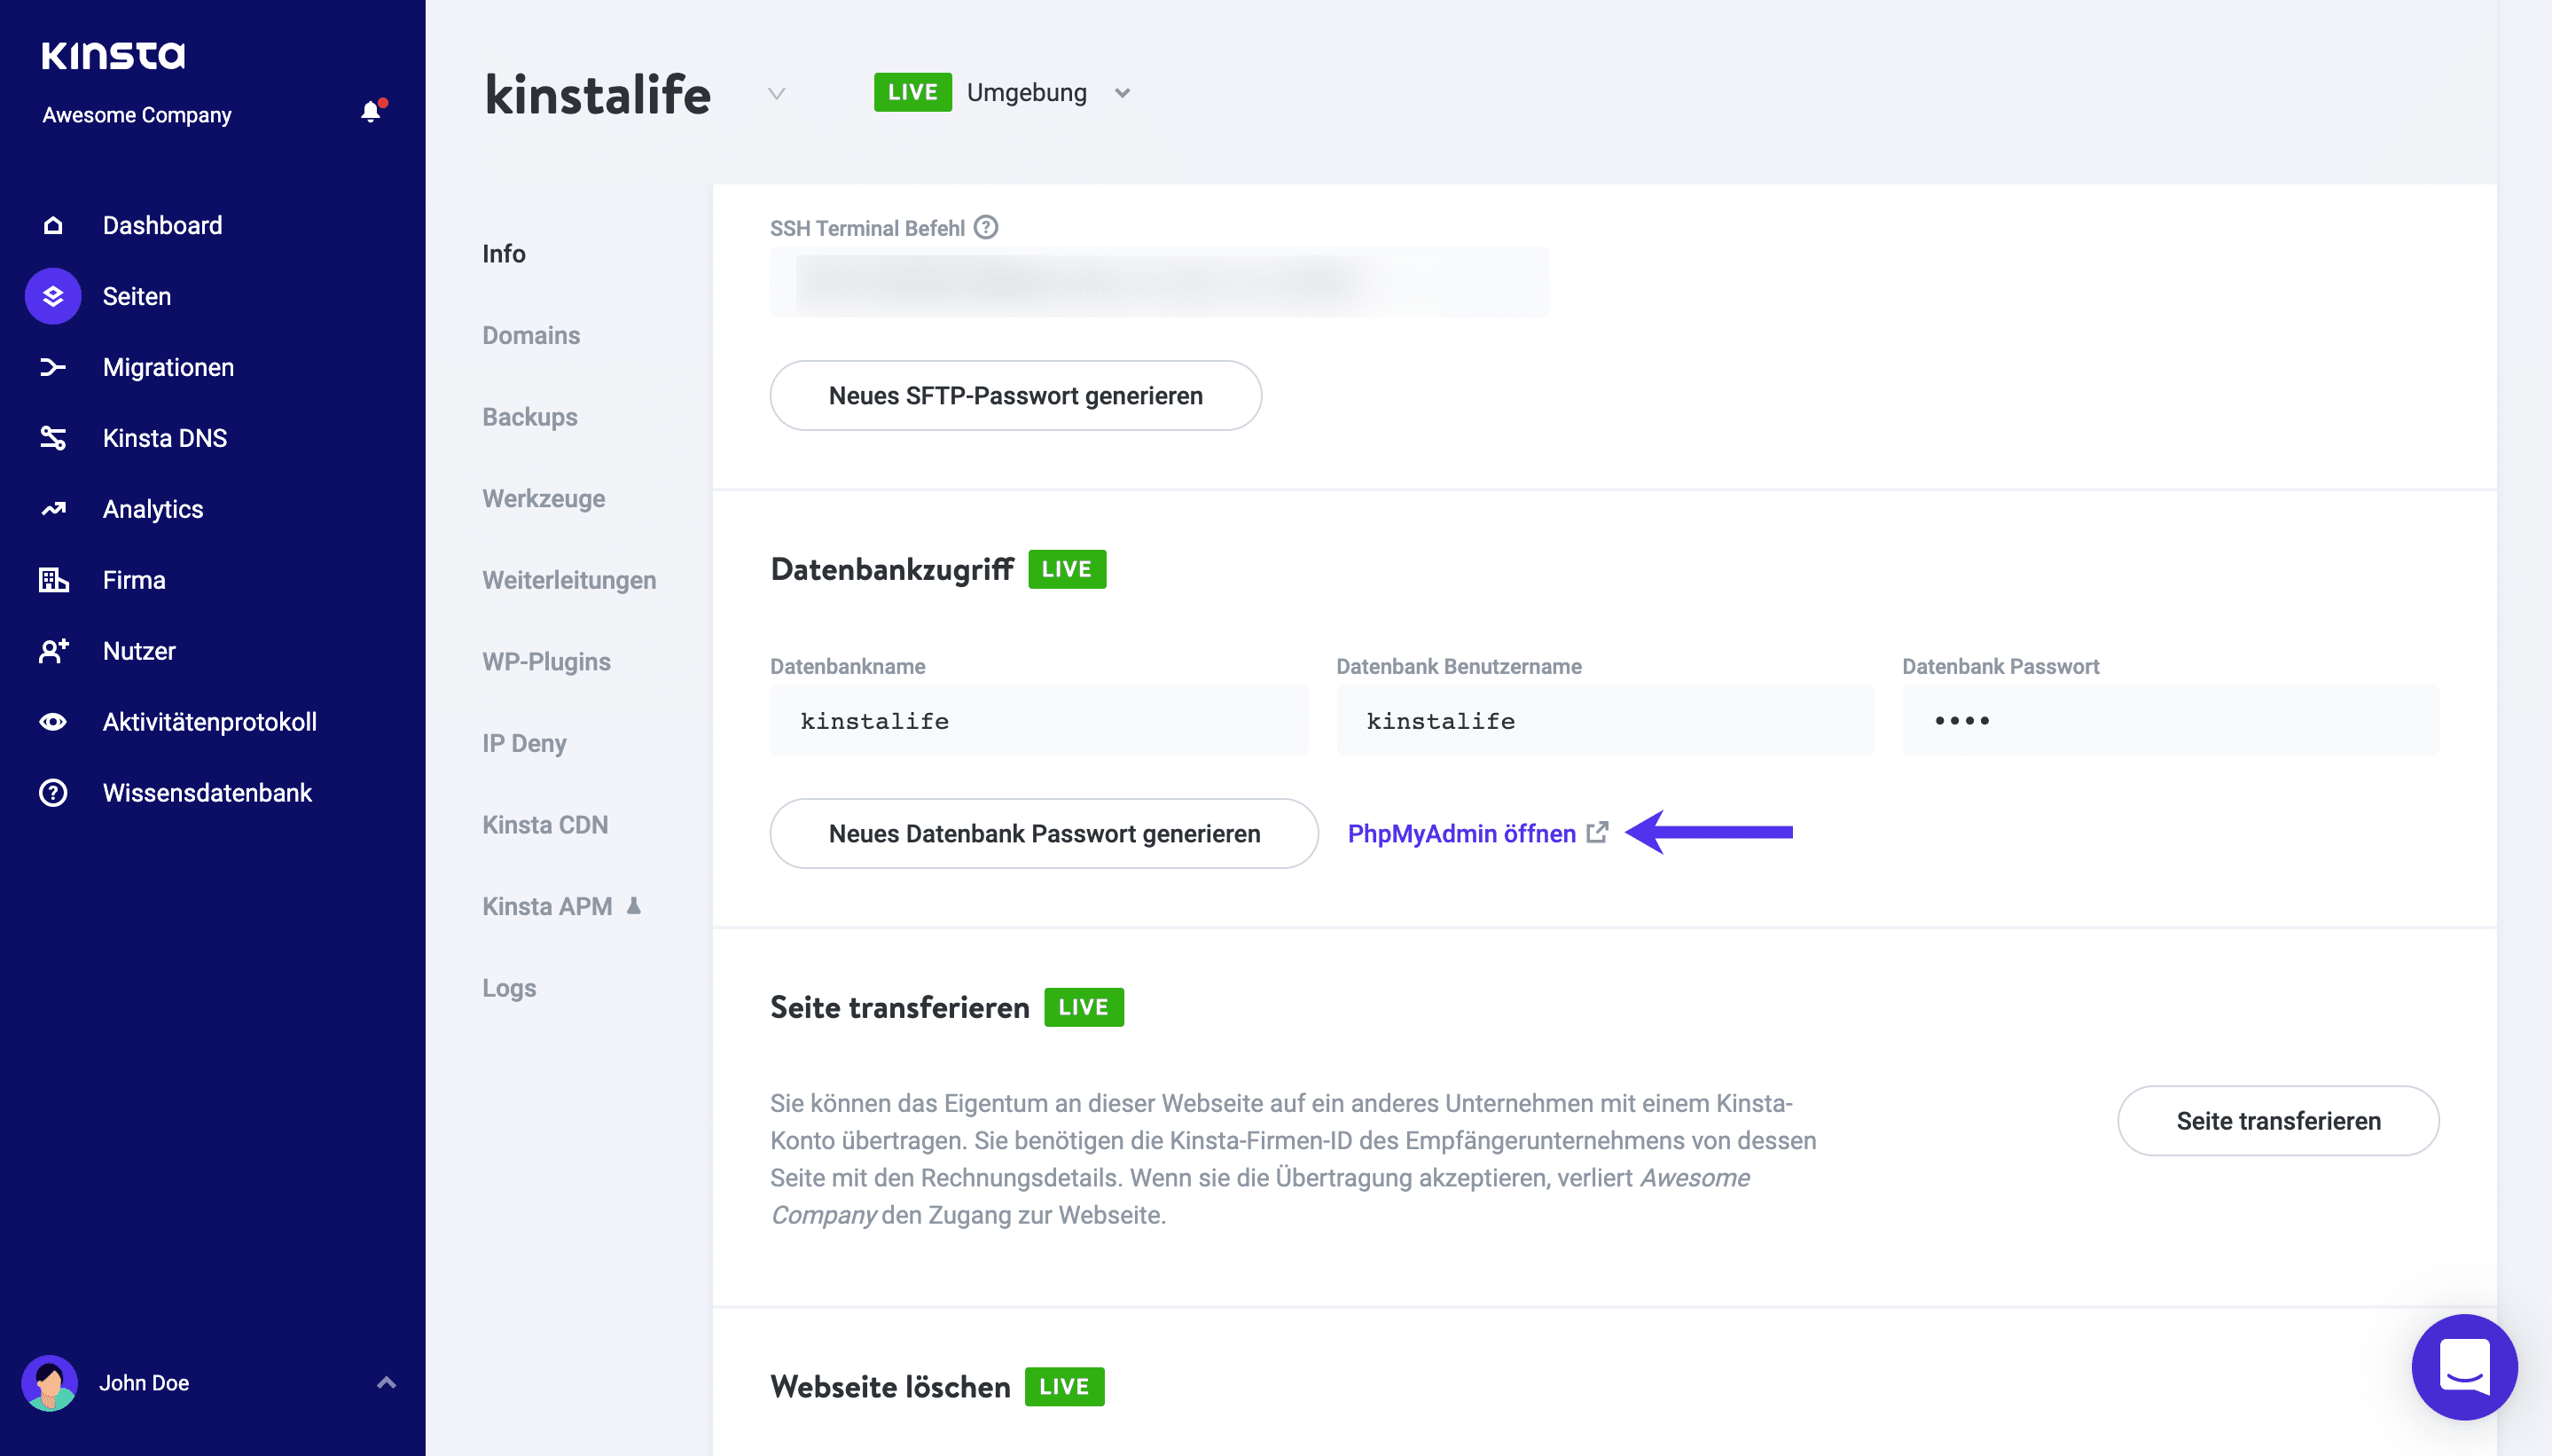
Task: Click the Wissensdatenbank question mark icon
Action: (x=53, y=793)
